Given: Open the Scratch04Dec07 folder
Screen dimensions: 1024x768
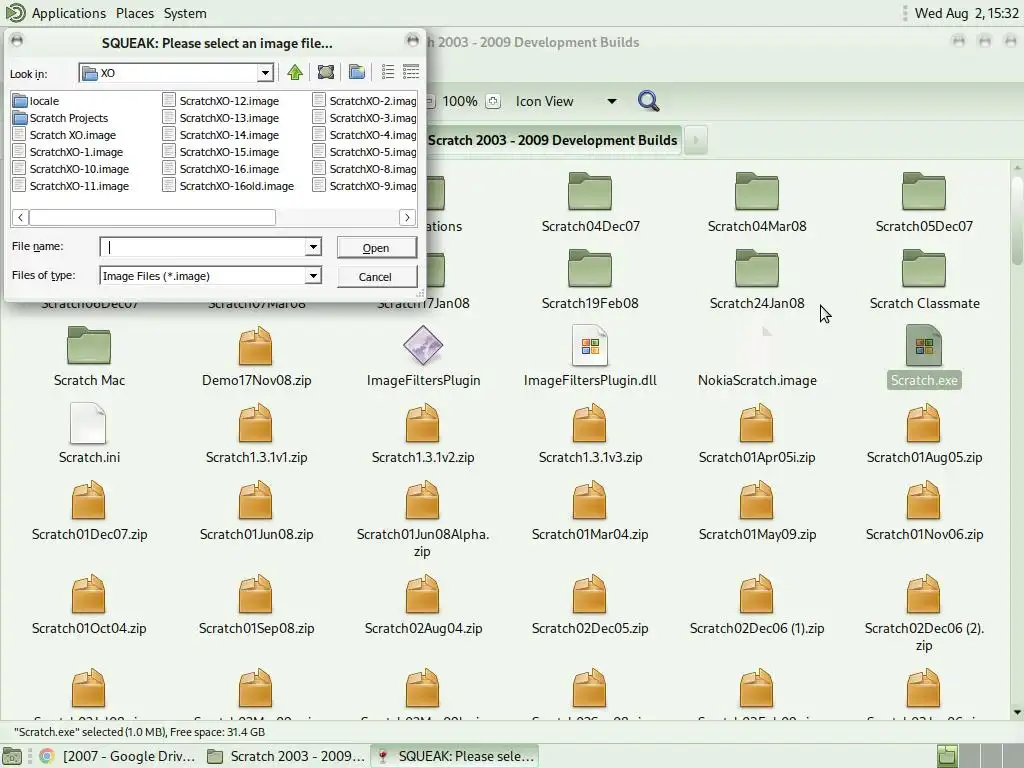Looking at the screenshot, I should [x=590, y=202].
